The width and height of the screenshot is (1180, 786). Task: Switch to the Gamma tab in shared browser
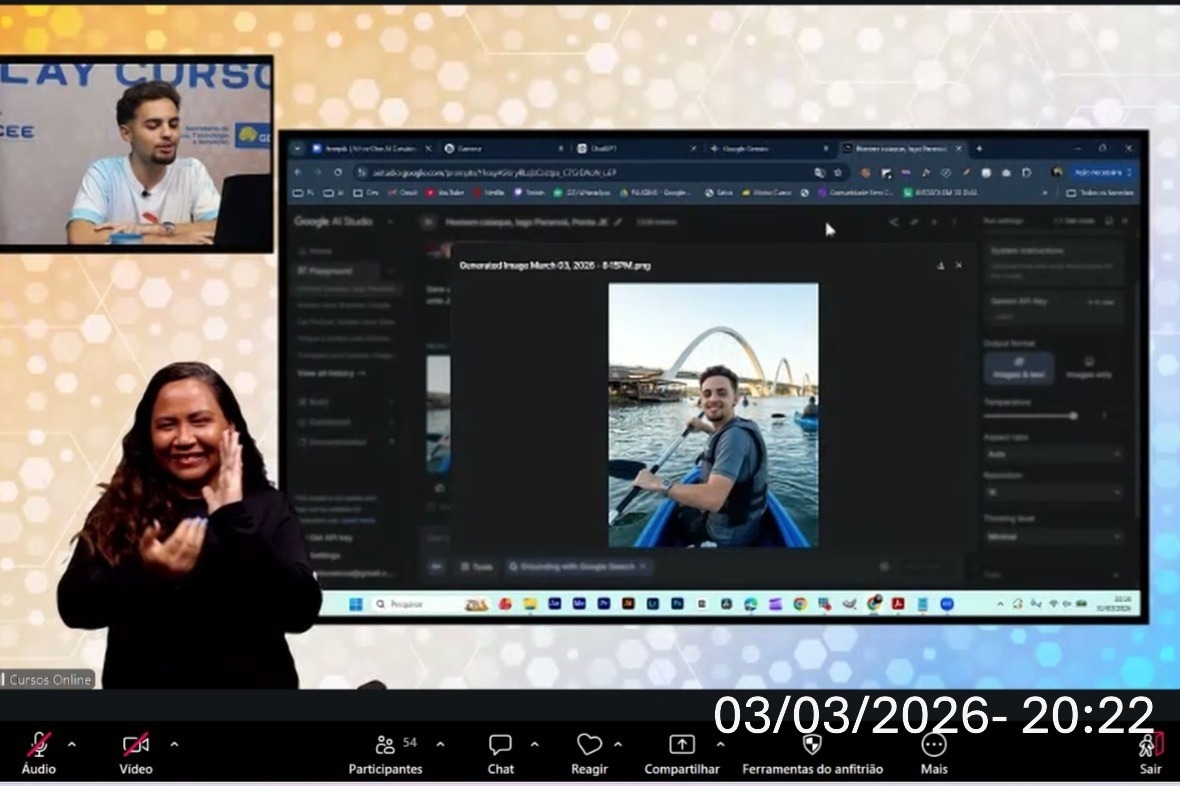[x=503, y=148]
